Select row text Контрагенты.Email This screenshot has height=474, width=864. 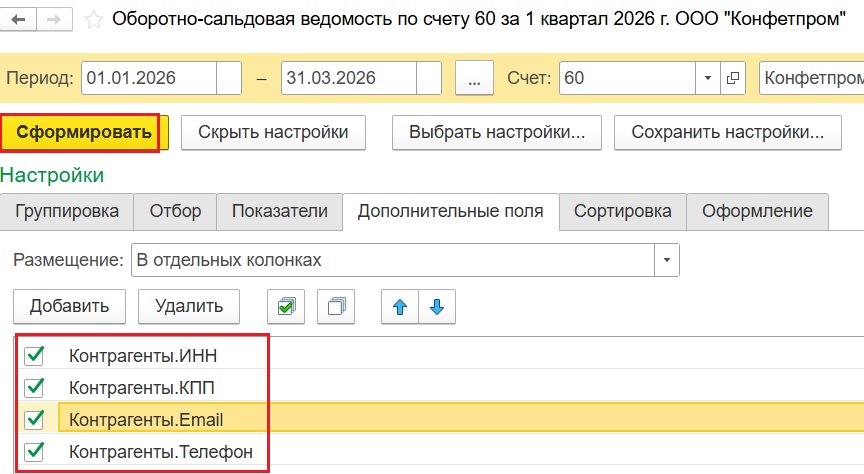pyautogui.click(x=146, y=420)
